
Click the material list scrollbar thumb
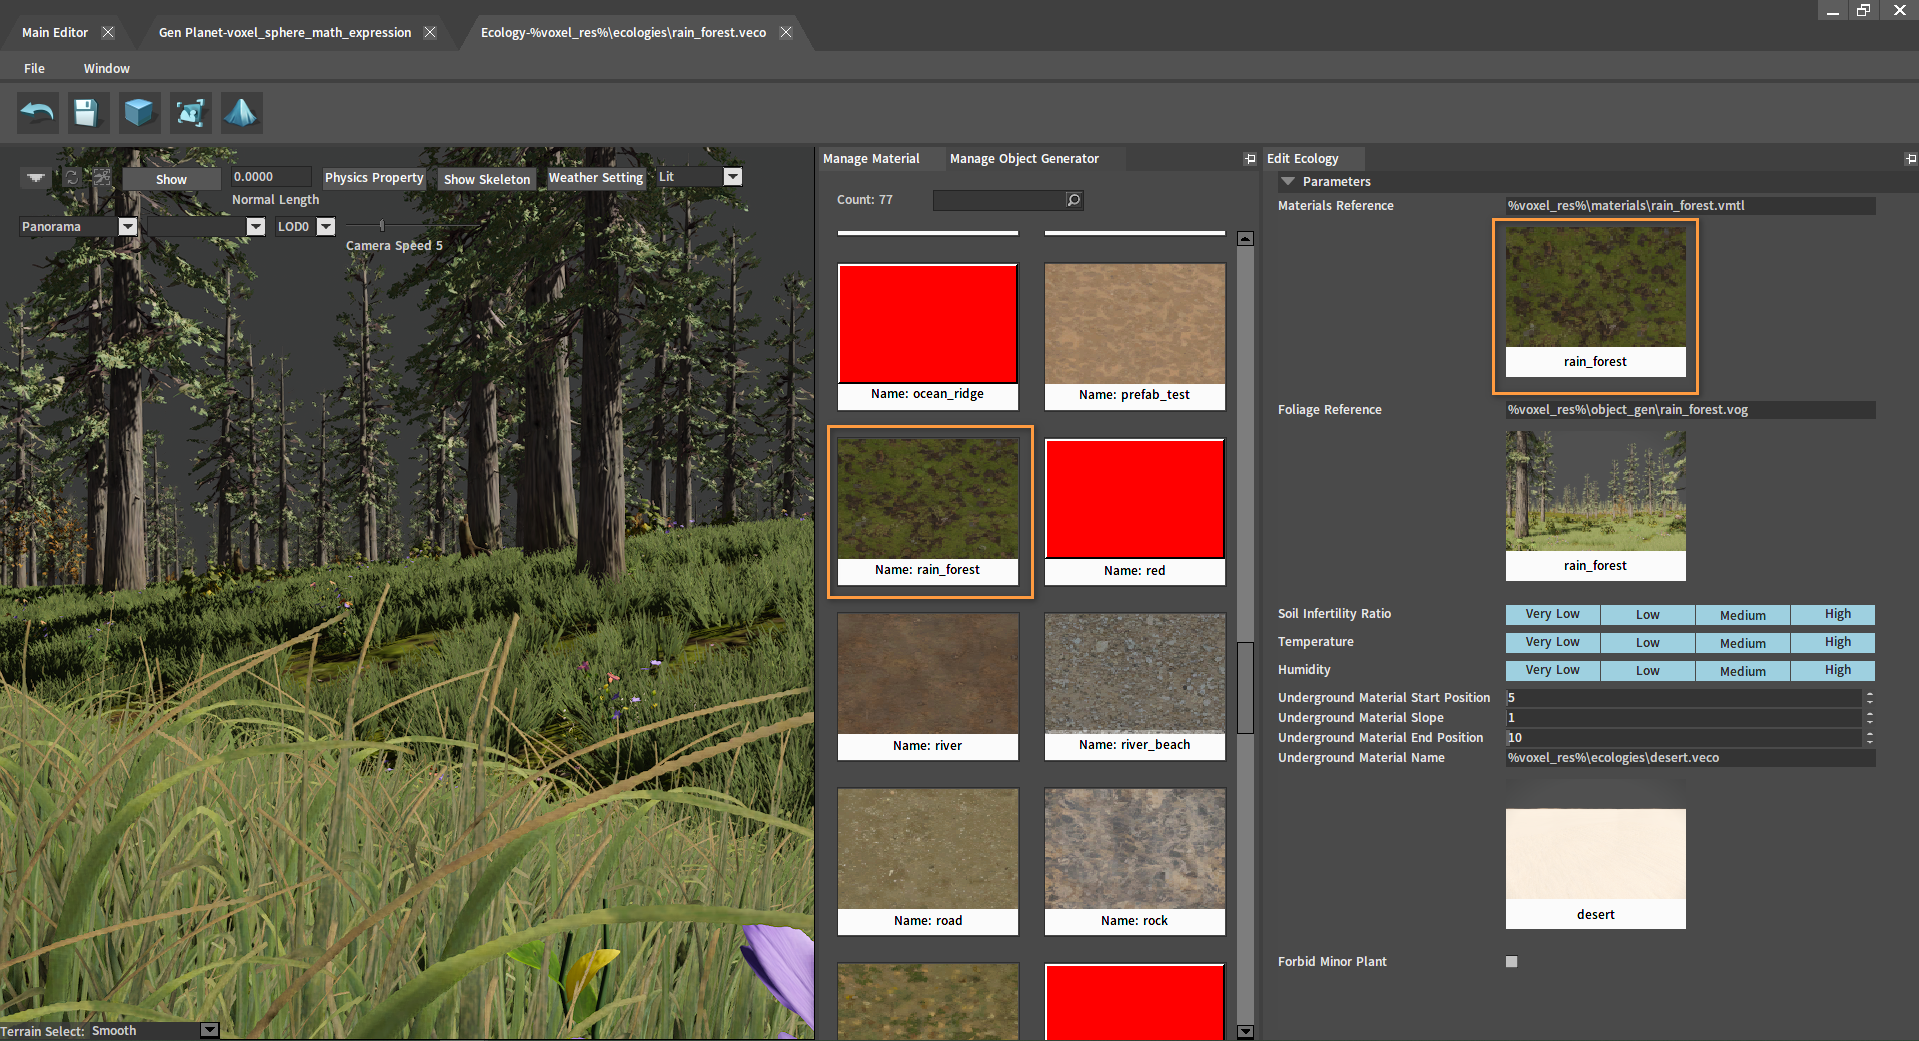point(1245,688)
